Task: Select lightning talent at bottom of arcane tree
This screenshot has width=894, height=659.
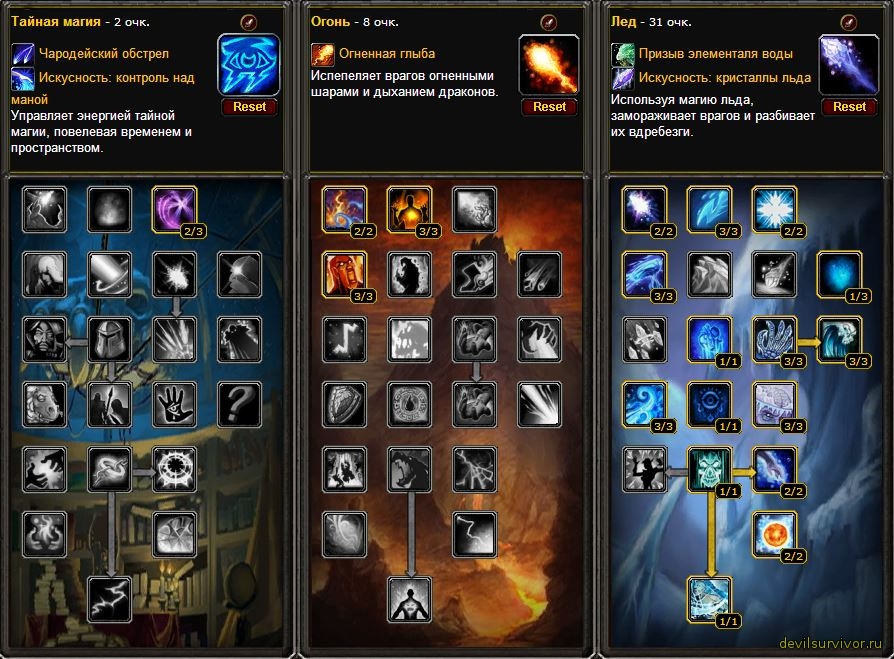Action: (x=109, y=599)
